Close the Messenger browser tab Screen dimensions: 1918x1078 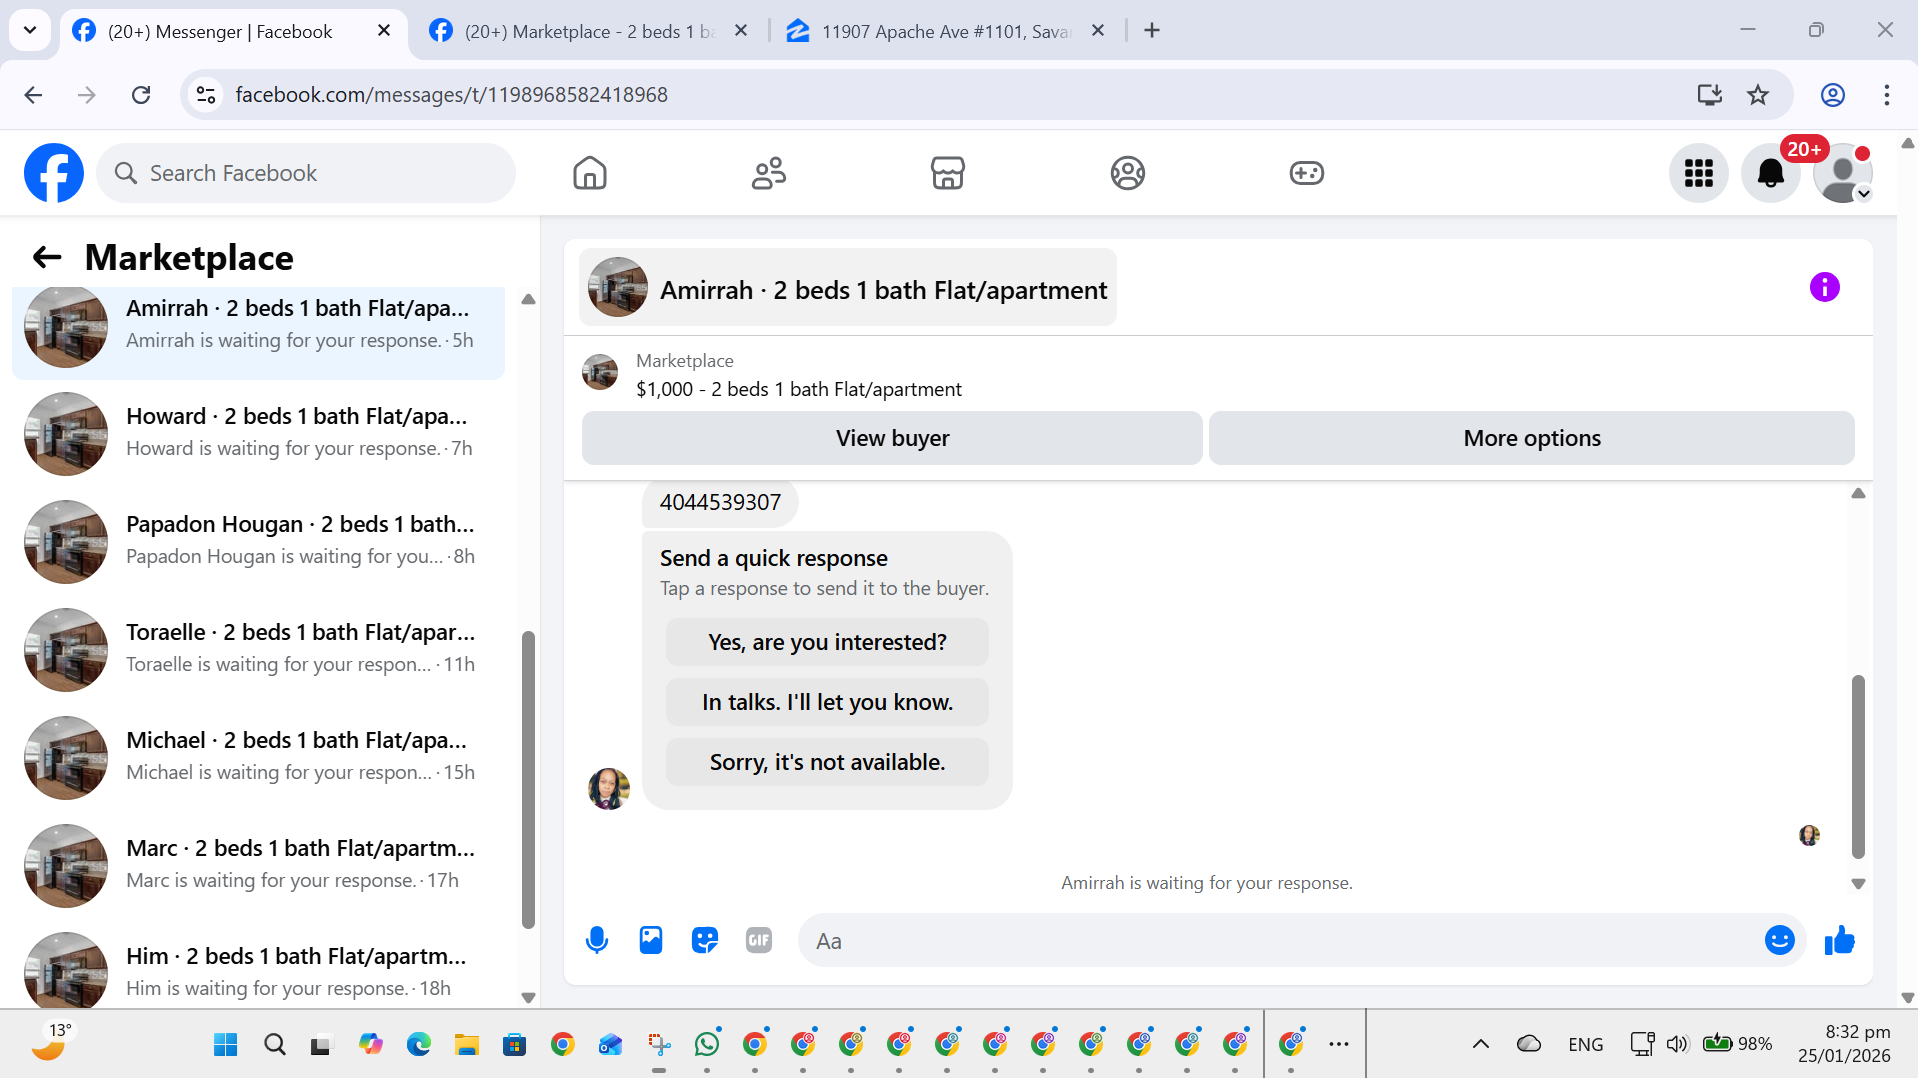pyautogui.click(x=384, y=31)
